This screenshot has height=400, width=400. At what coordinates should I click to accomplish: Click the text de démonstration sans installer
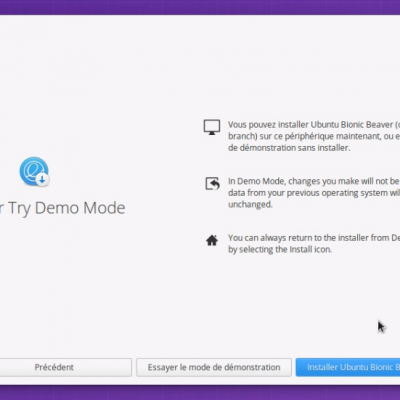pyautogui.click(x=289, y=148)
